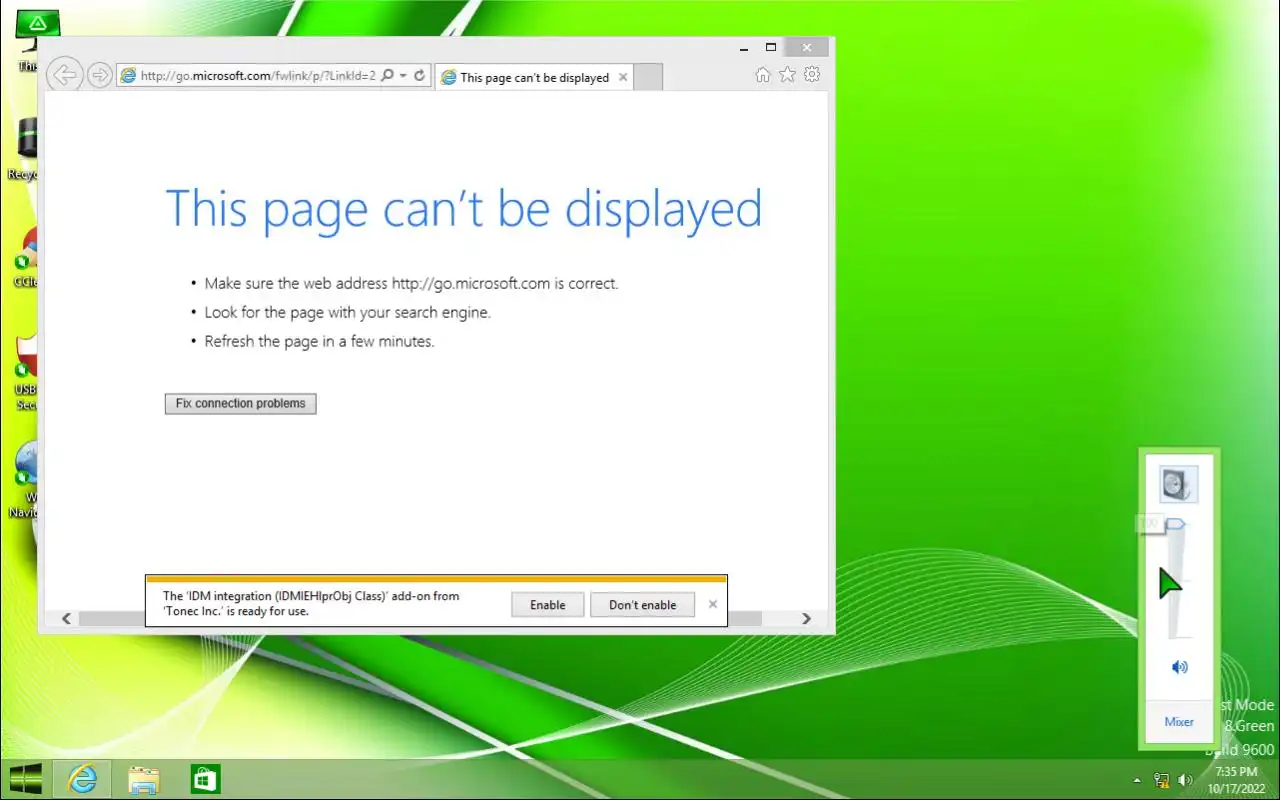The height and width of the screenshot is (800, 1280).
Task: Click Fix connection problems button
Action: click(x=240, y=403)
